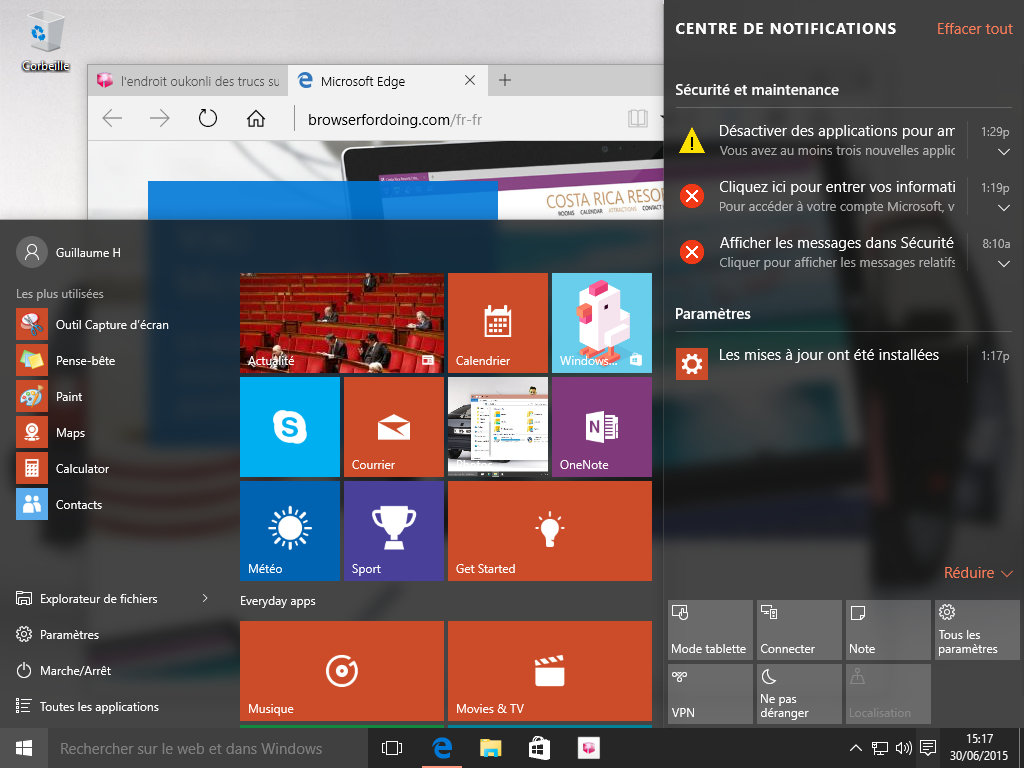Launch the Calendrier tile
This screenshot has height=768, width=1024.
click(x=497, y=323)
